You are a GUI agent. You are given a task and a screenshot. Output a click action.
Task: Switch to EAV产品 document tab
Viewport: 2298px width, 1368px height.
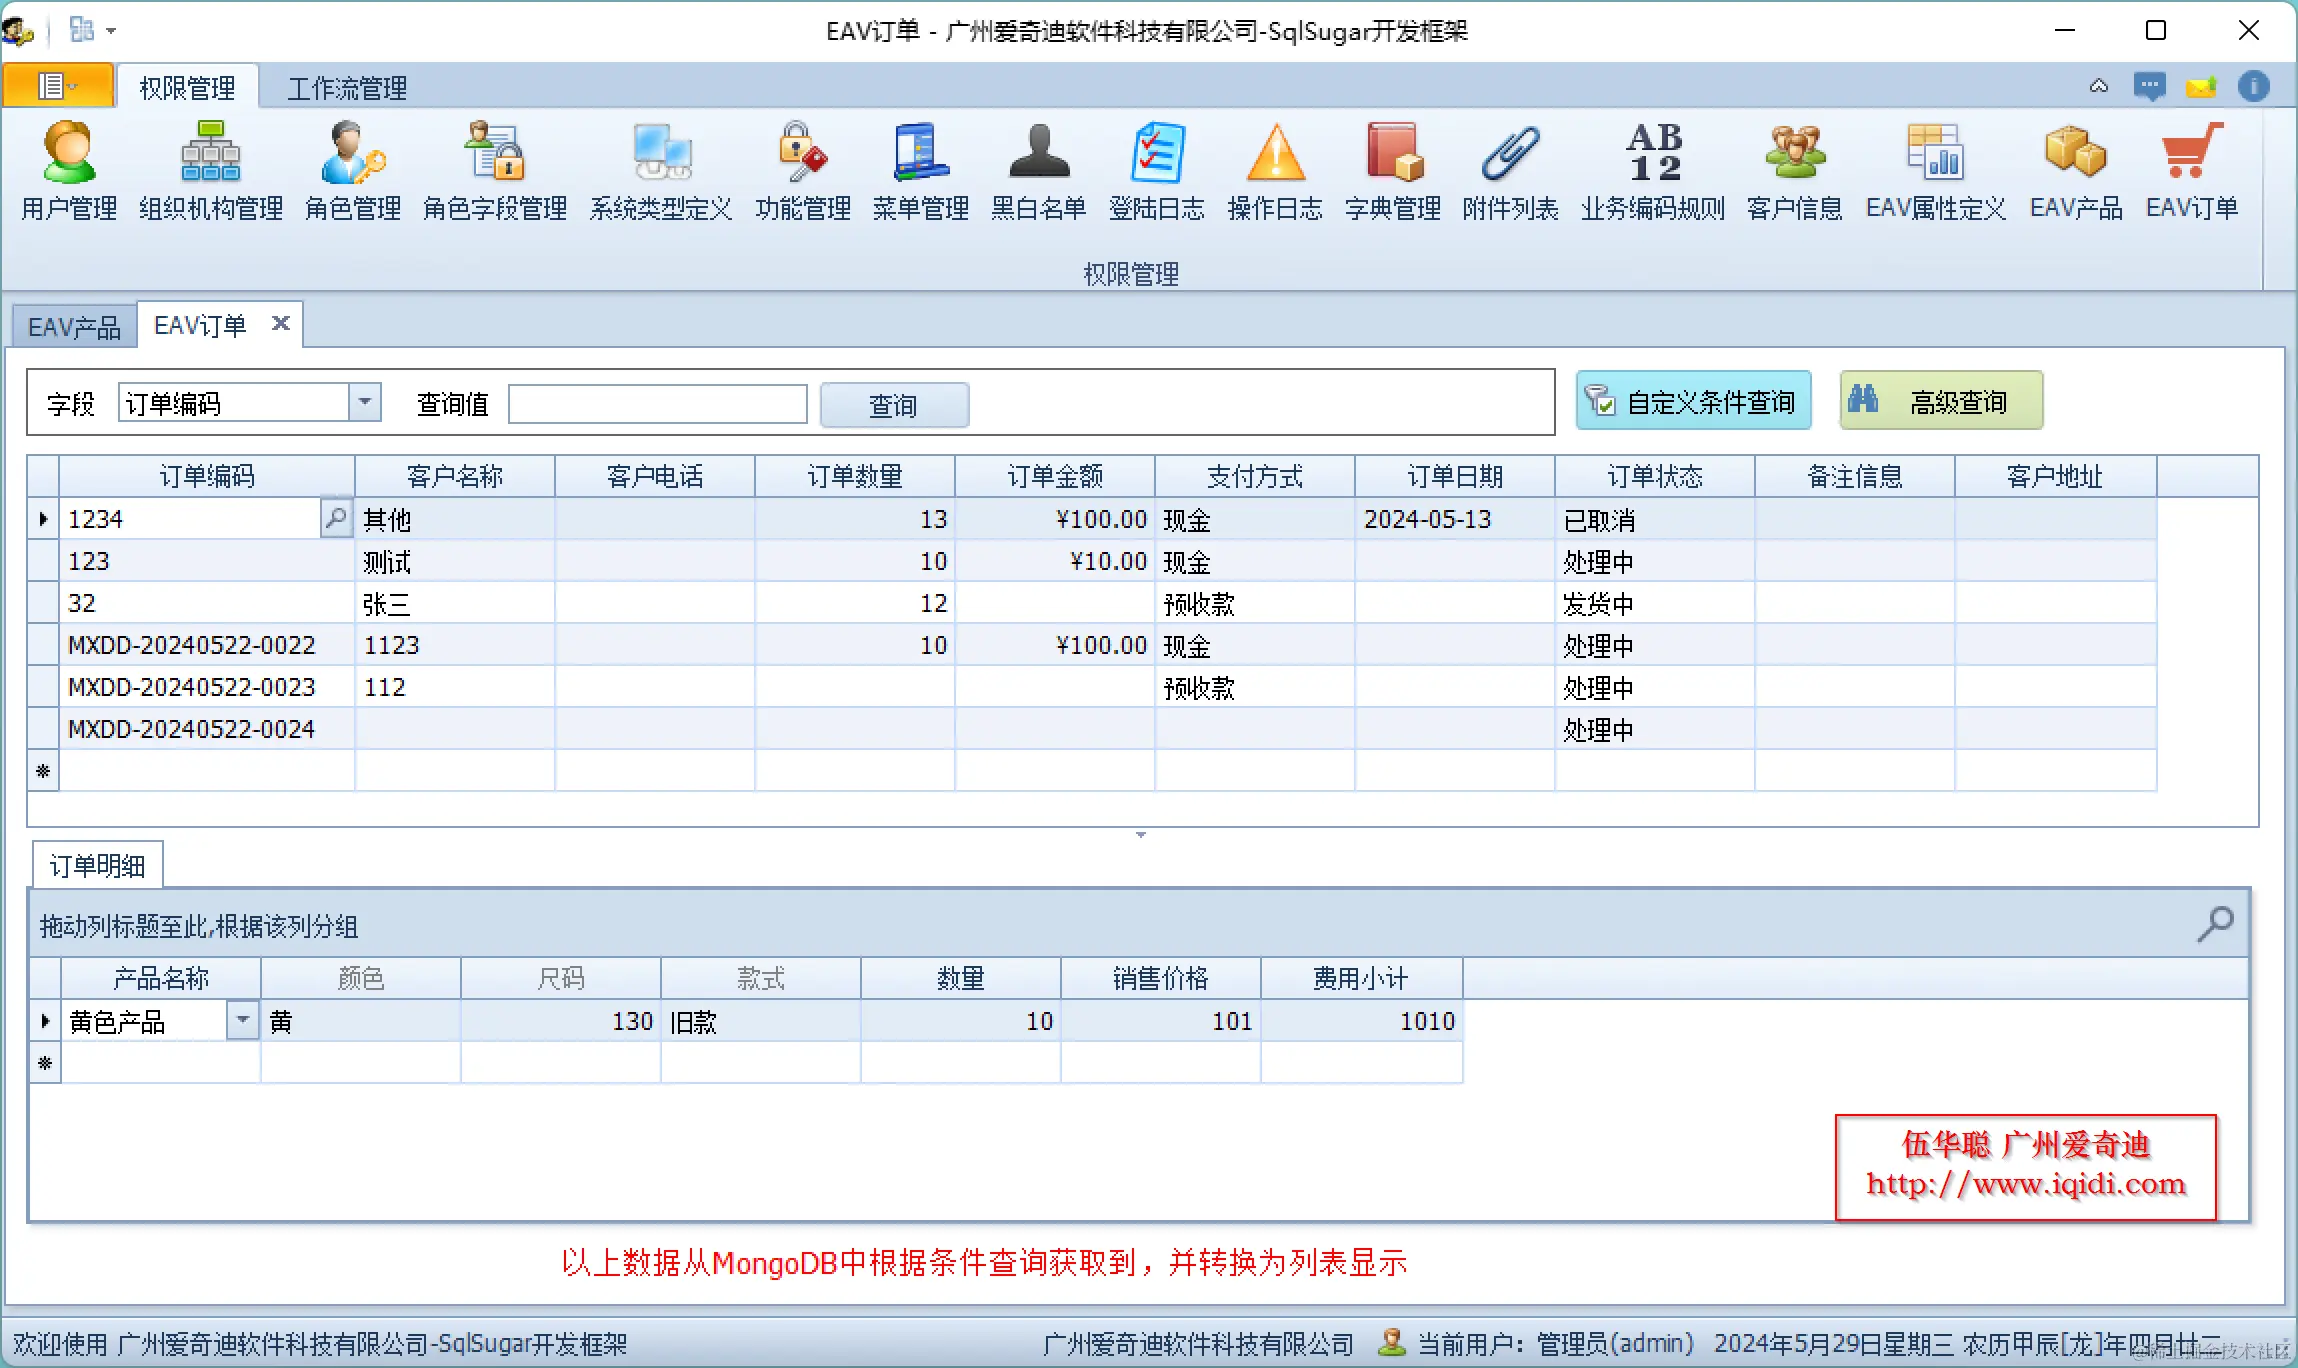[74, 327]
